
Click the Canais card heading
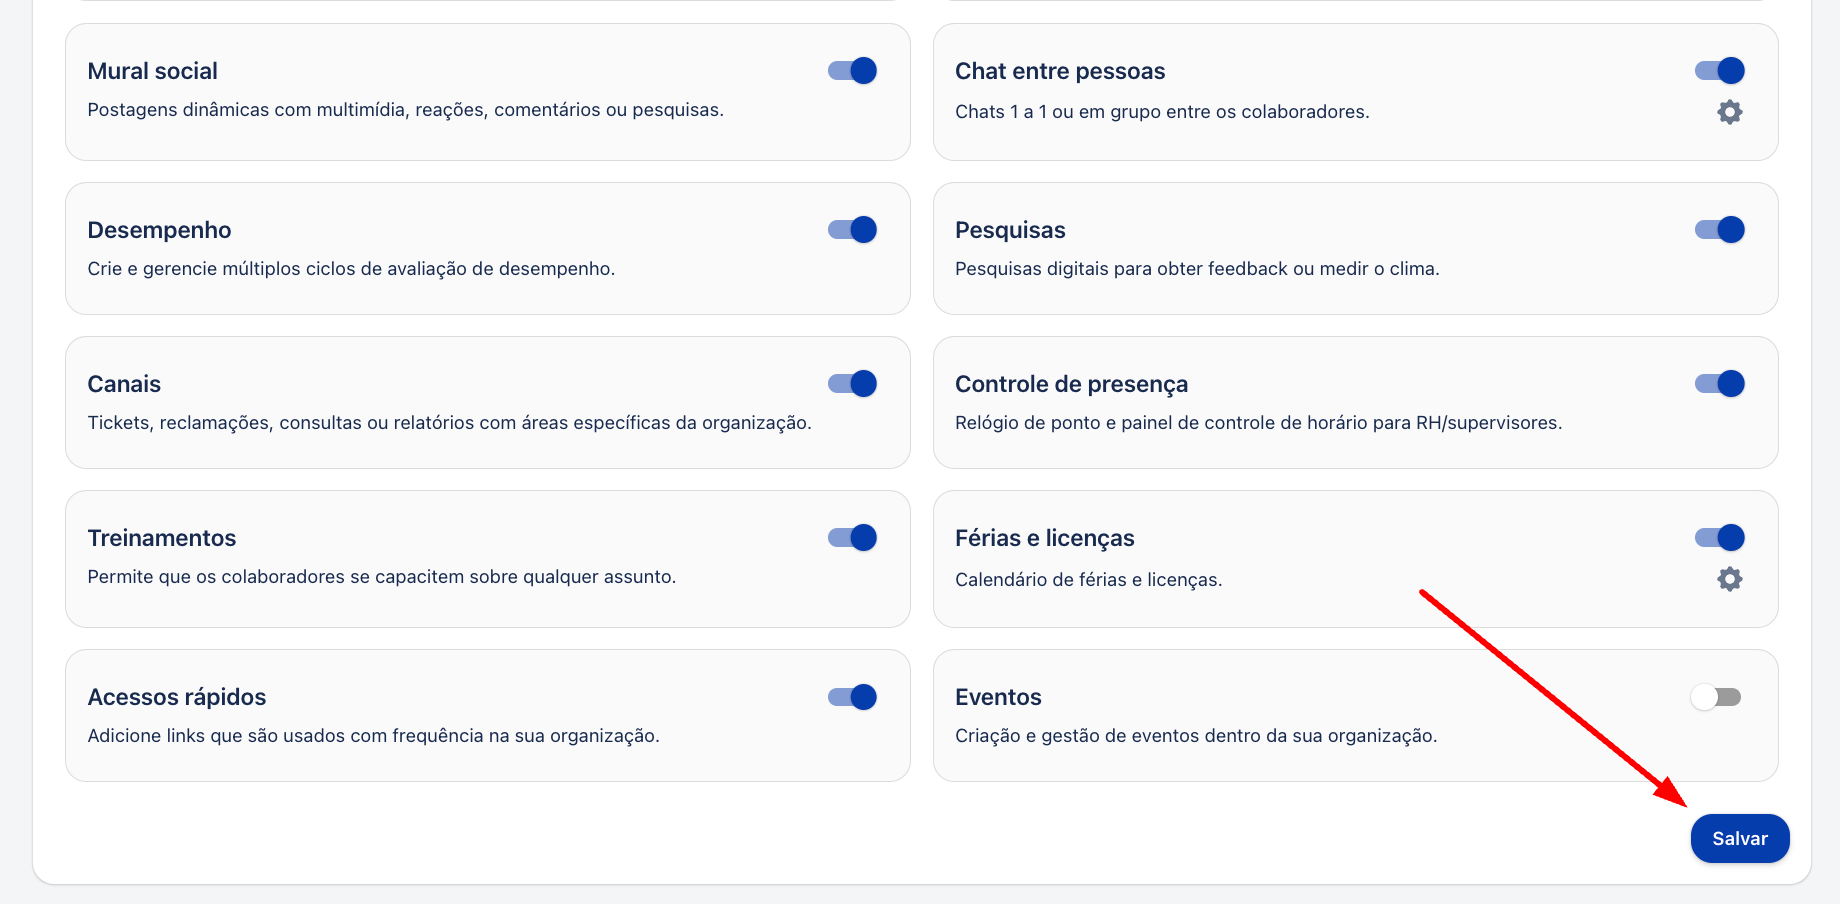point(124,384)
